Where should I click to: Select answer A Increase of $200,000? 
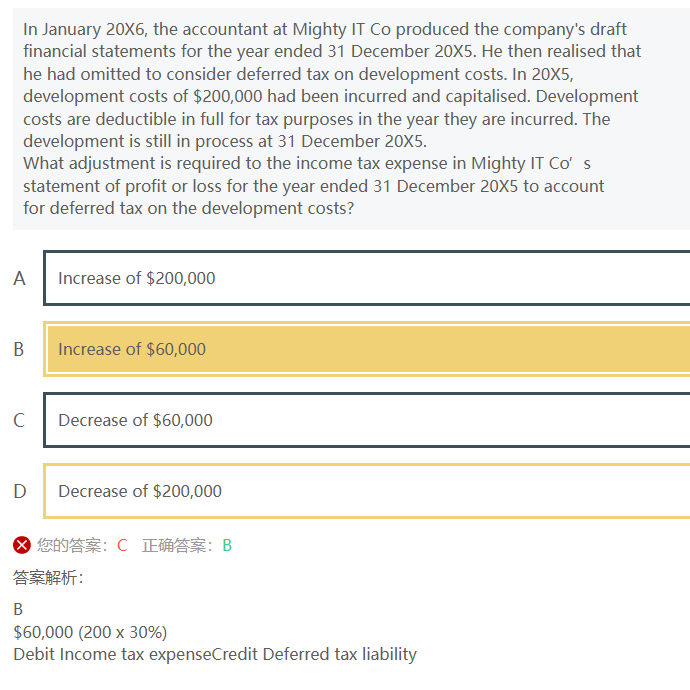367,278
